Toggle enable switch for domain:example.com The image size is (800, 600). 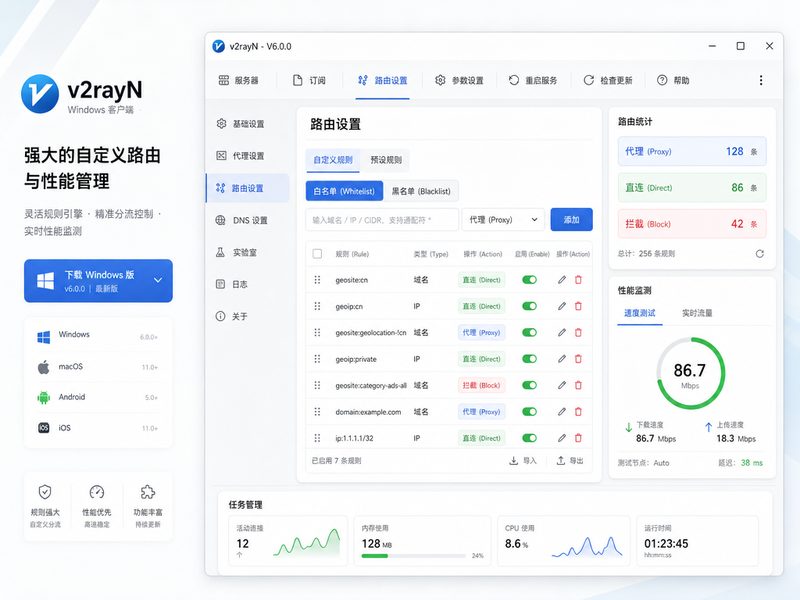530,412
